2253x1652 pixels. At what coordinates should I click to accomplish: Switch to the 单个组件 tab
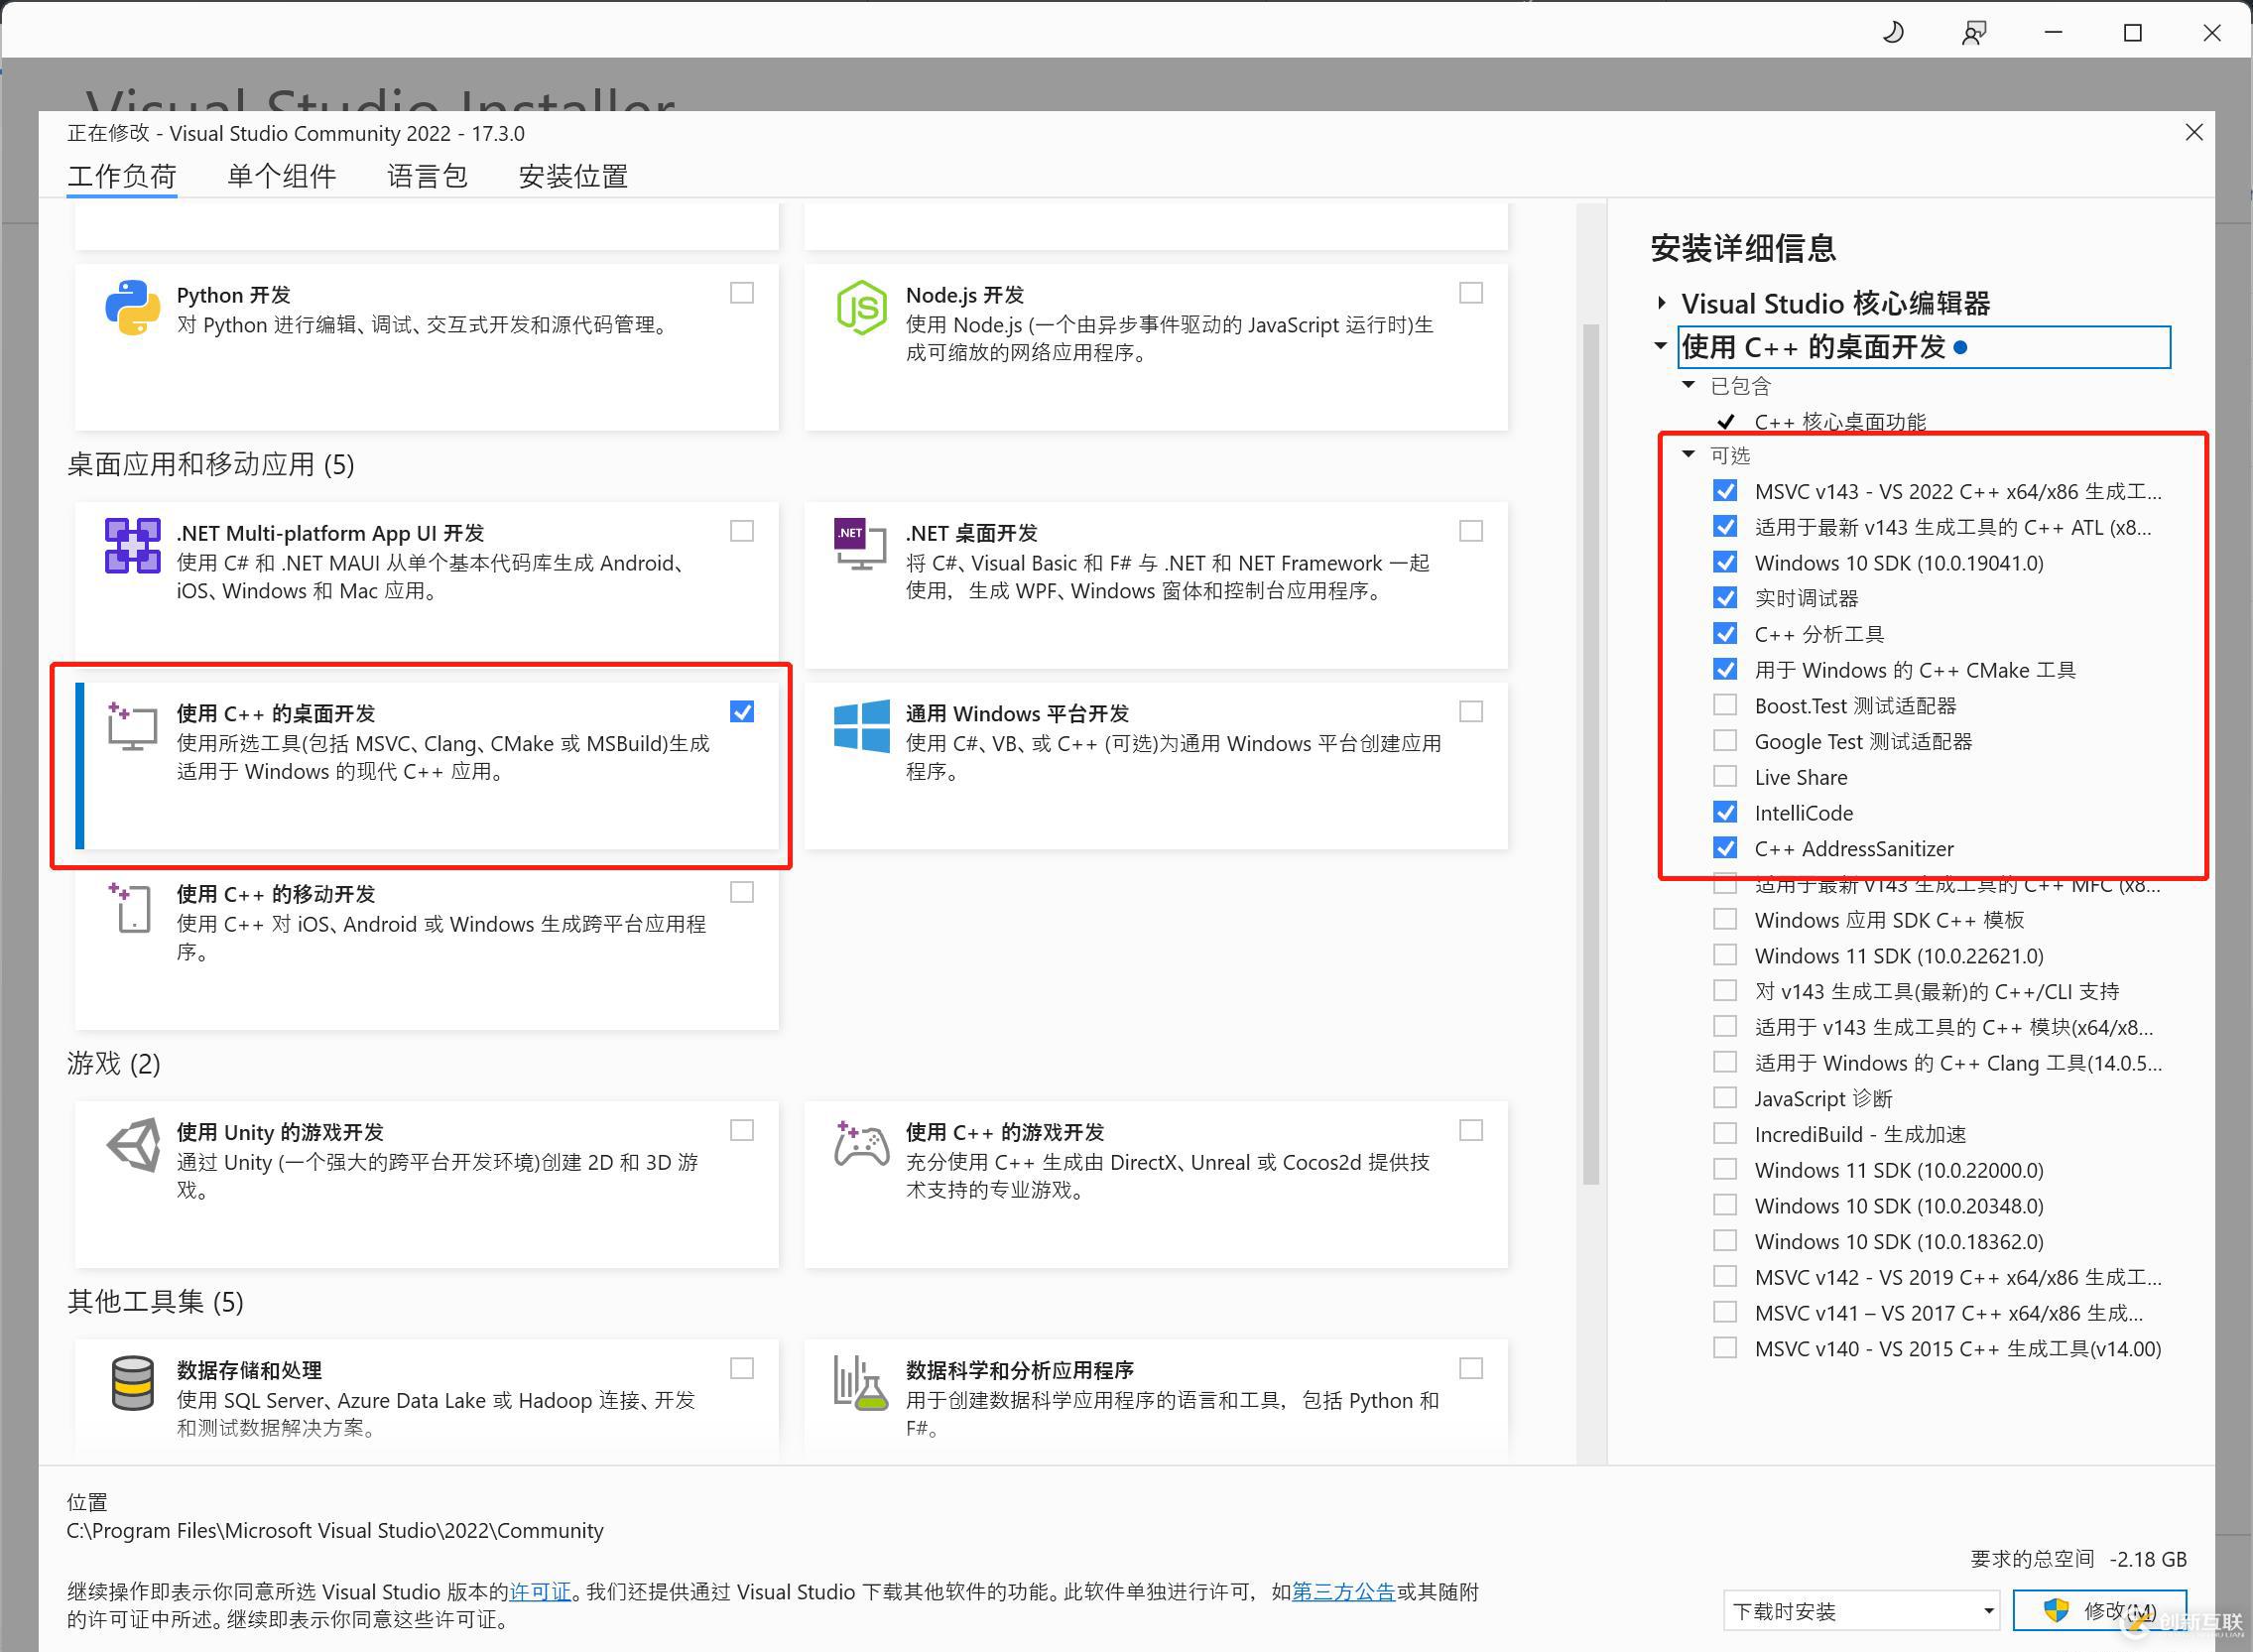coord(281,177)
